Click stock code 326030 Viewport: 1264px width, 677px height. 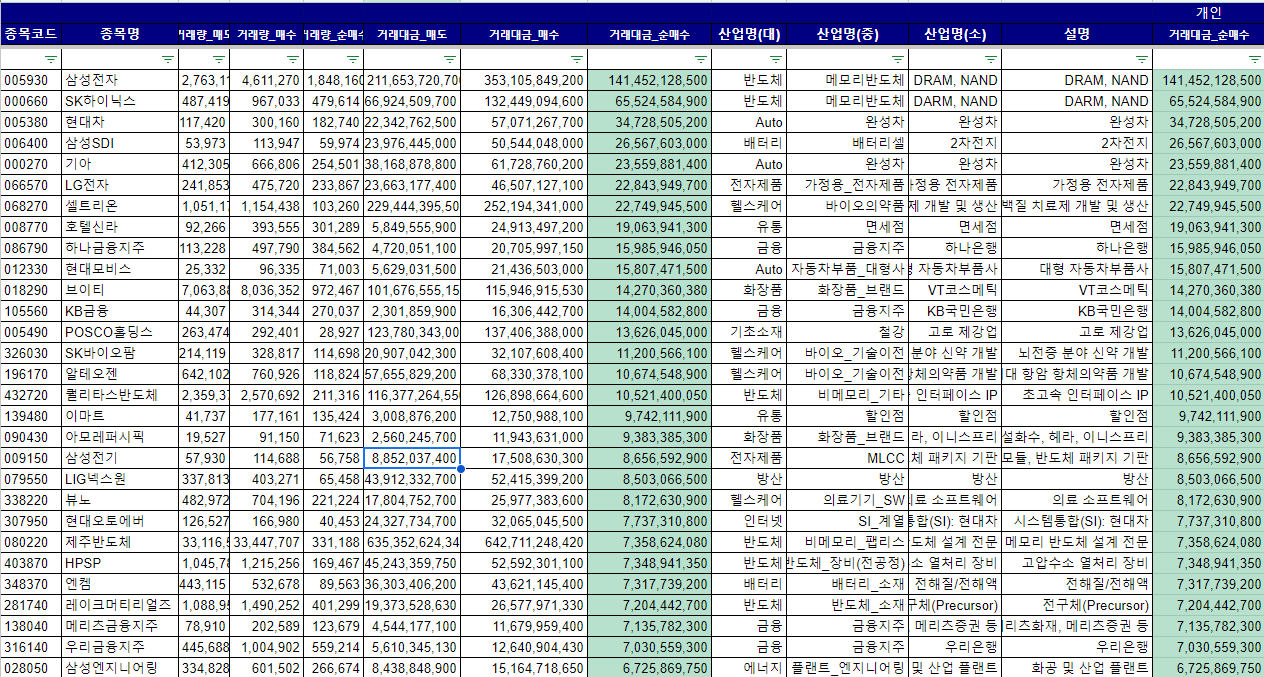click(x=31, y=353)
